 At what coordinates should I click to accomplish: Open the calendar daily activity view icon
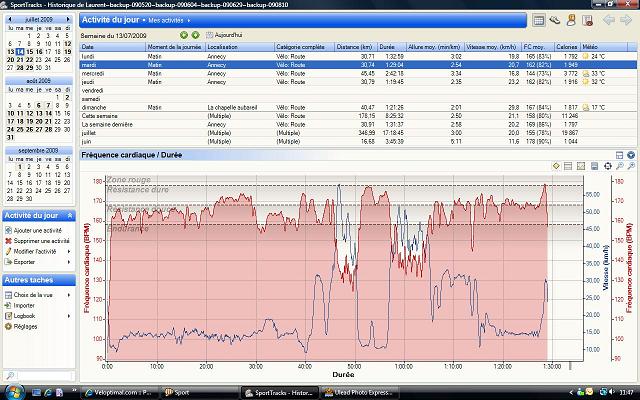pos(538,20)
